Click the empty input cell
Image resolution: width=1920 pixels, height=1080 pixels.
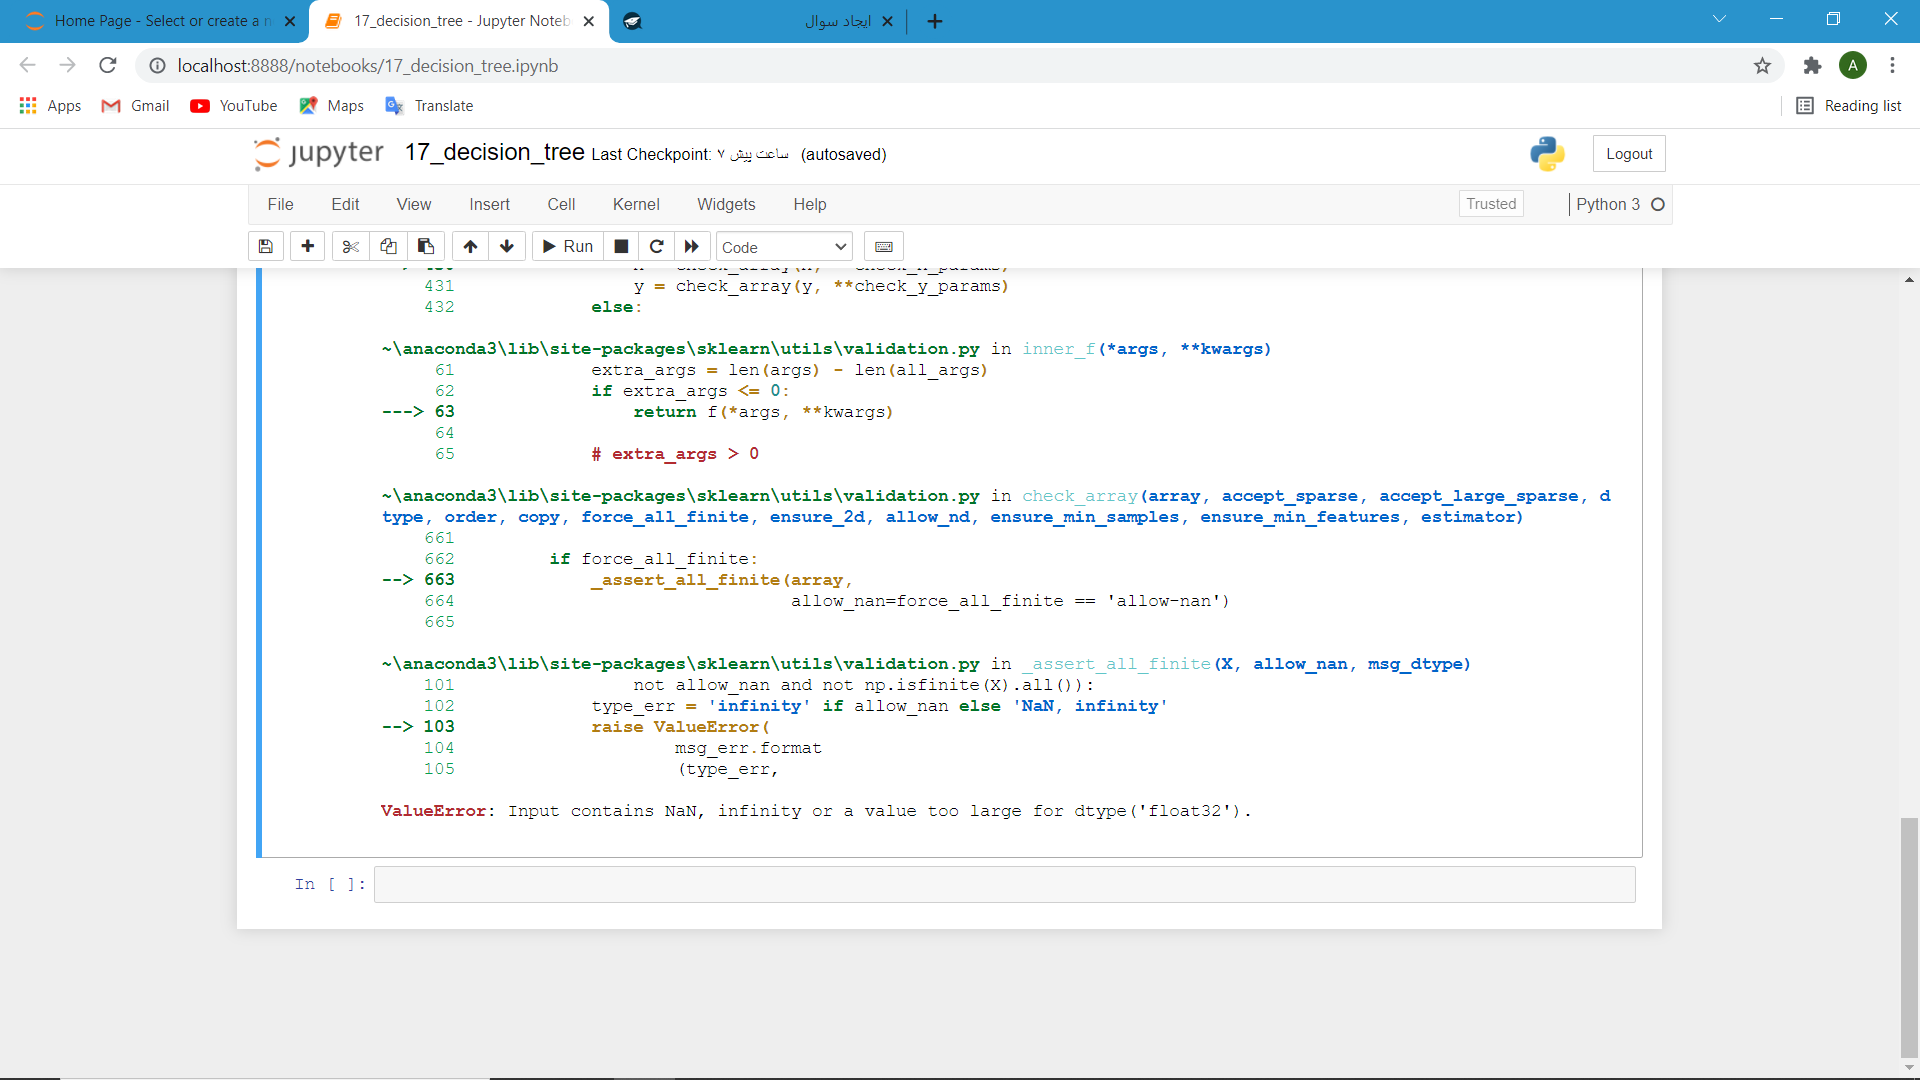(1004, 885)
